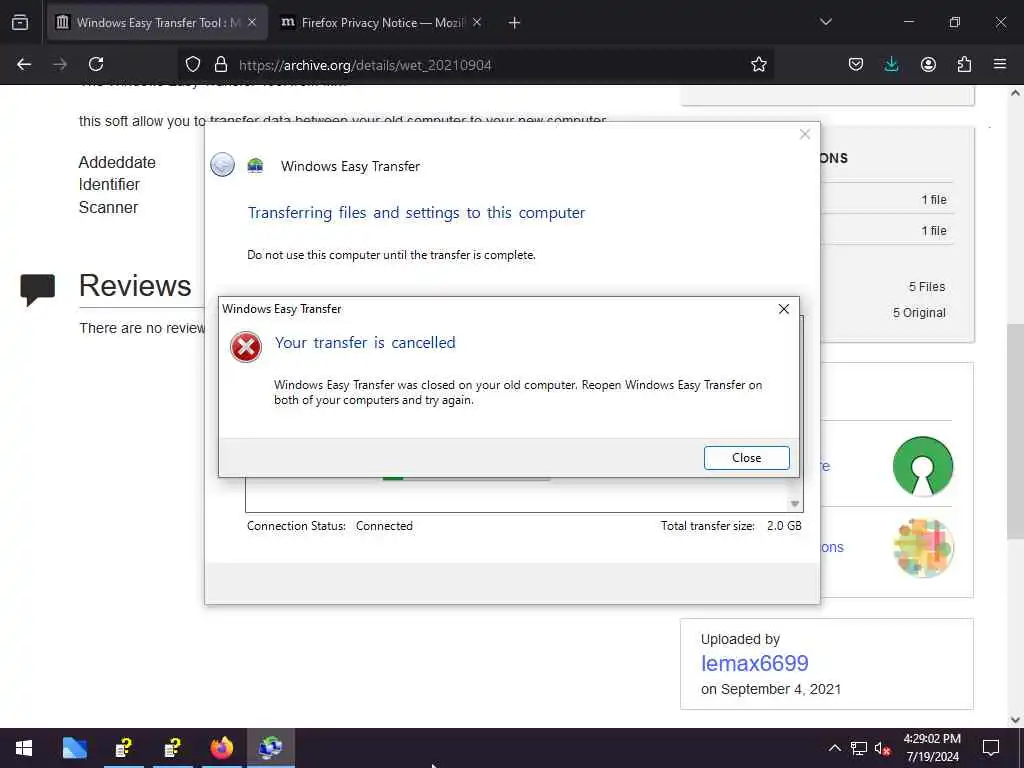Click the 5 Files download link
Image resolution: width=1024 pixels, height=768 pixels.
pyautogui.click(x=927, y=287)
